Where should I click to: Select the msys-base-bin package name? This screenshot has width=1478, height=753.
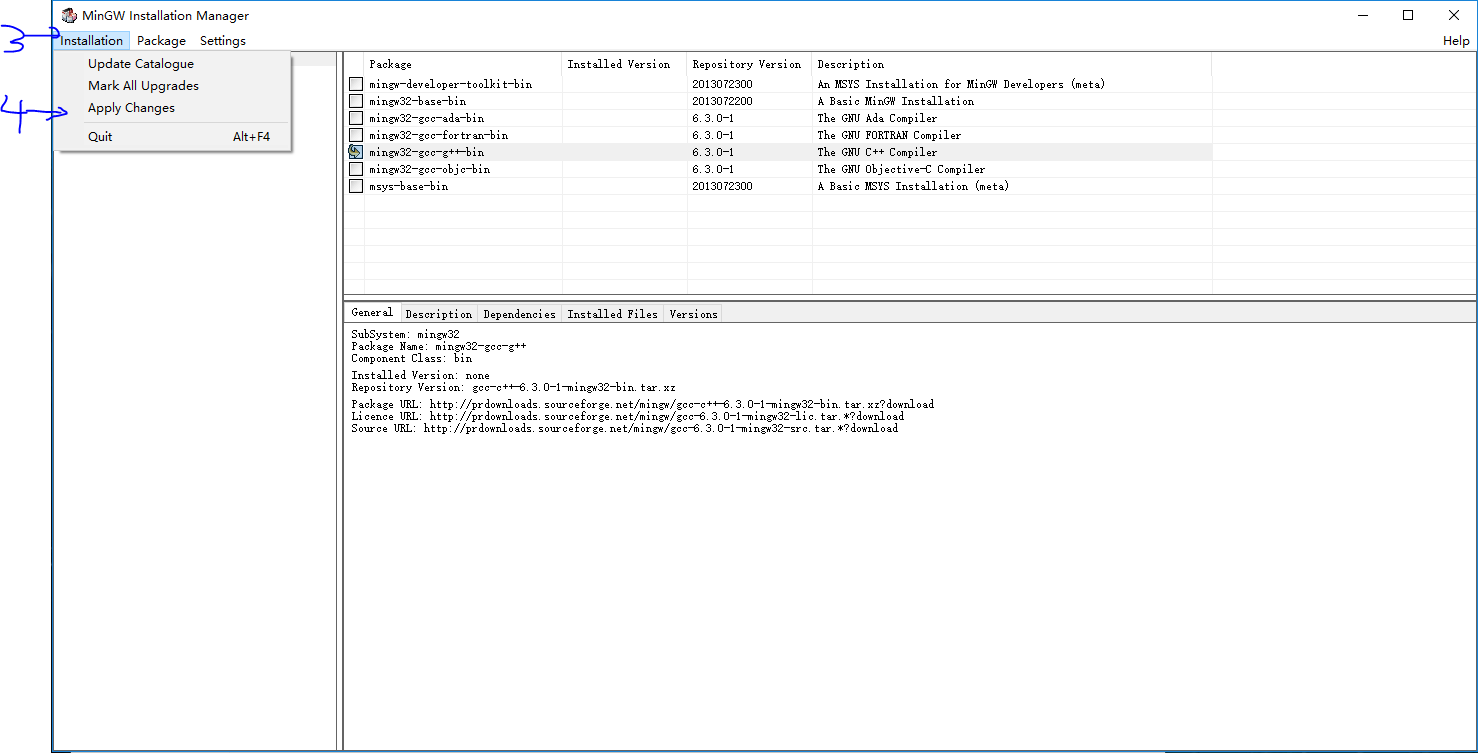coord(408,186)
